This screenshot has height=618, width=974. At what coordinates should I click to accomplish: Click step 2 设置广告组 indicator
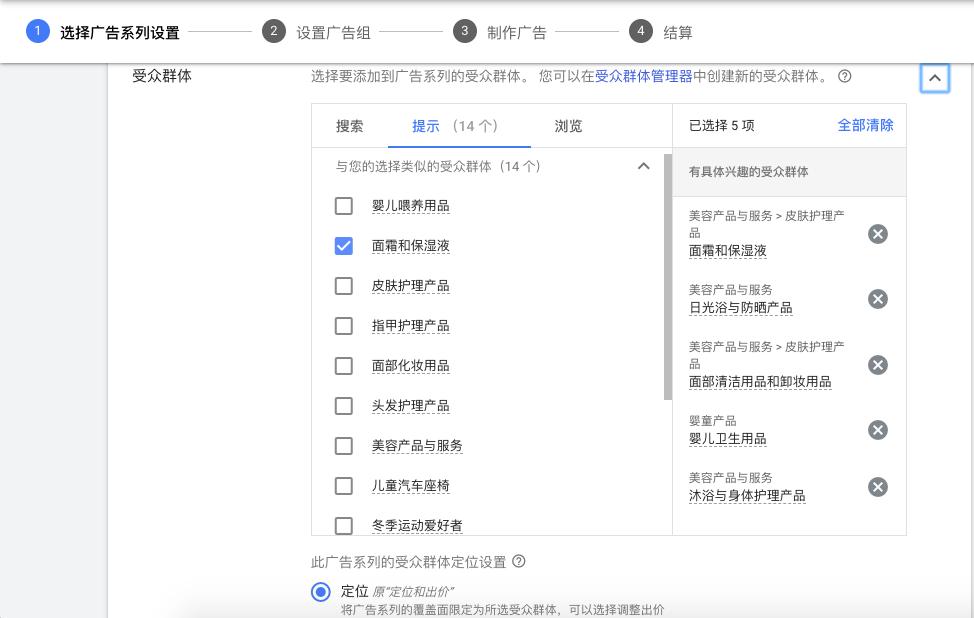pos(272,31)
